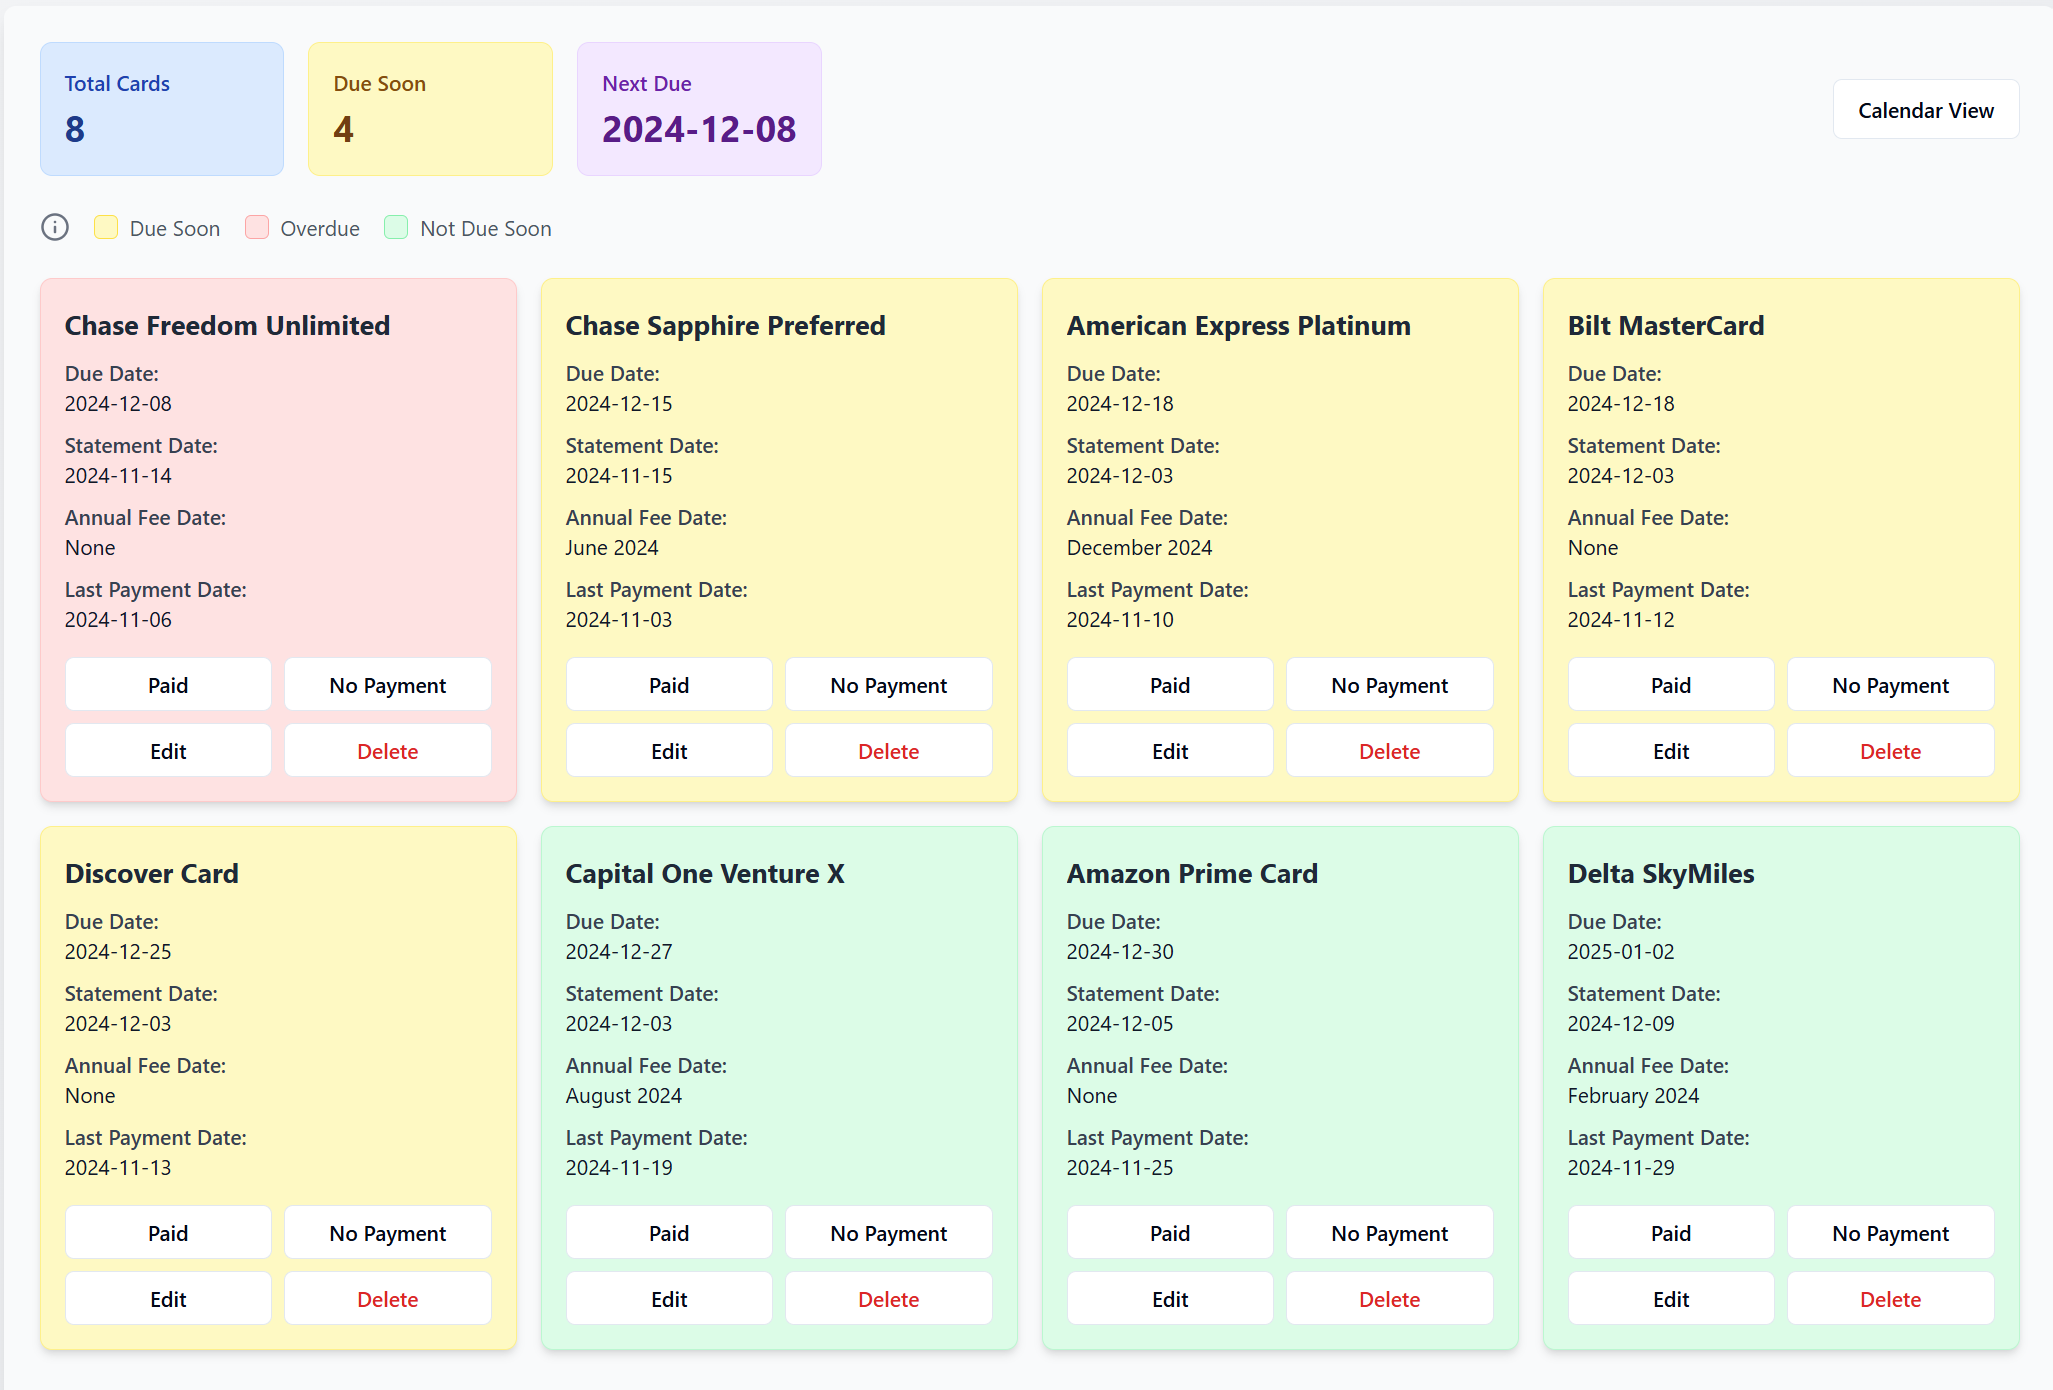Mark Chase Sapphire Preferred as Paid
The width and height of the screenshot is (2053, 1390).
pyautogui.click(x=669, y=685)
